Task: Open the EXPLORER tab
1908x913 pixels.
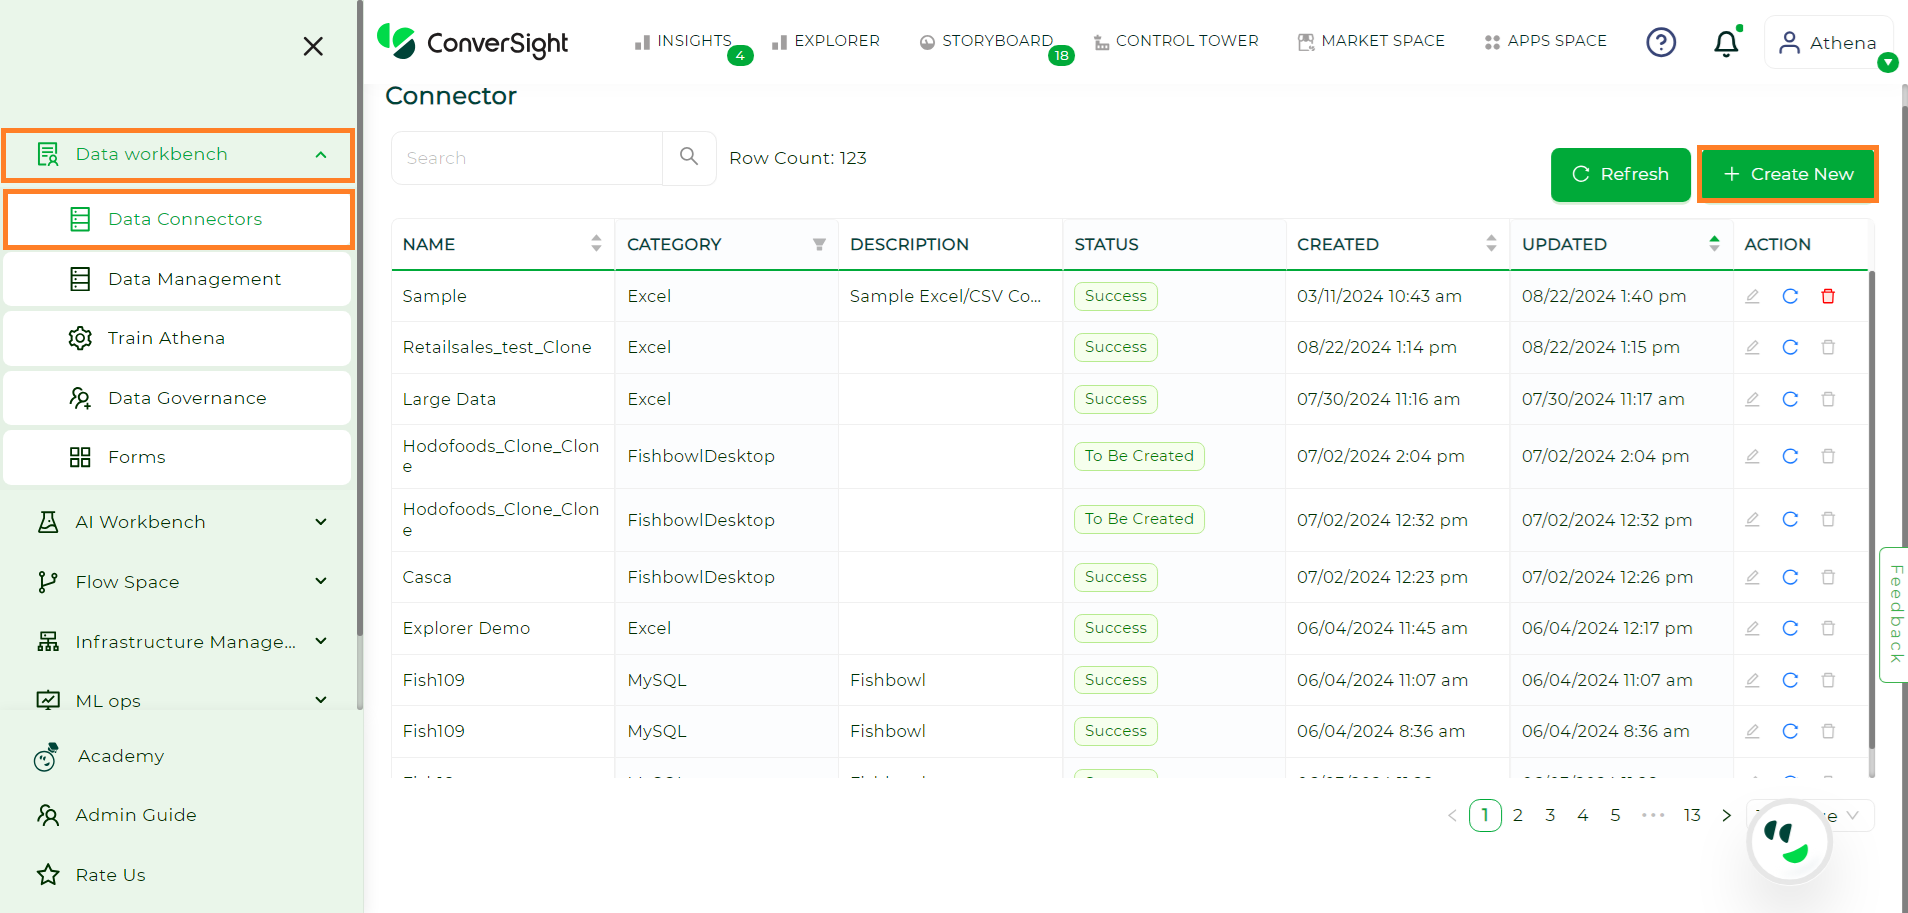Action: coord(825,41)
